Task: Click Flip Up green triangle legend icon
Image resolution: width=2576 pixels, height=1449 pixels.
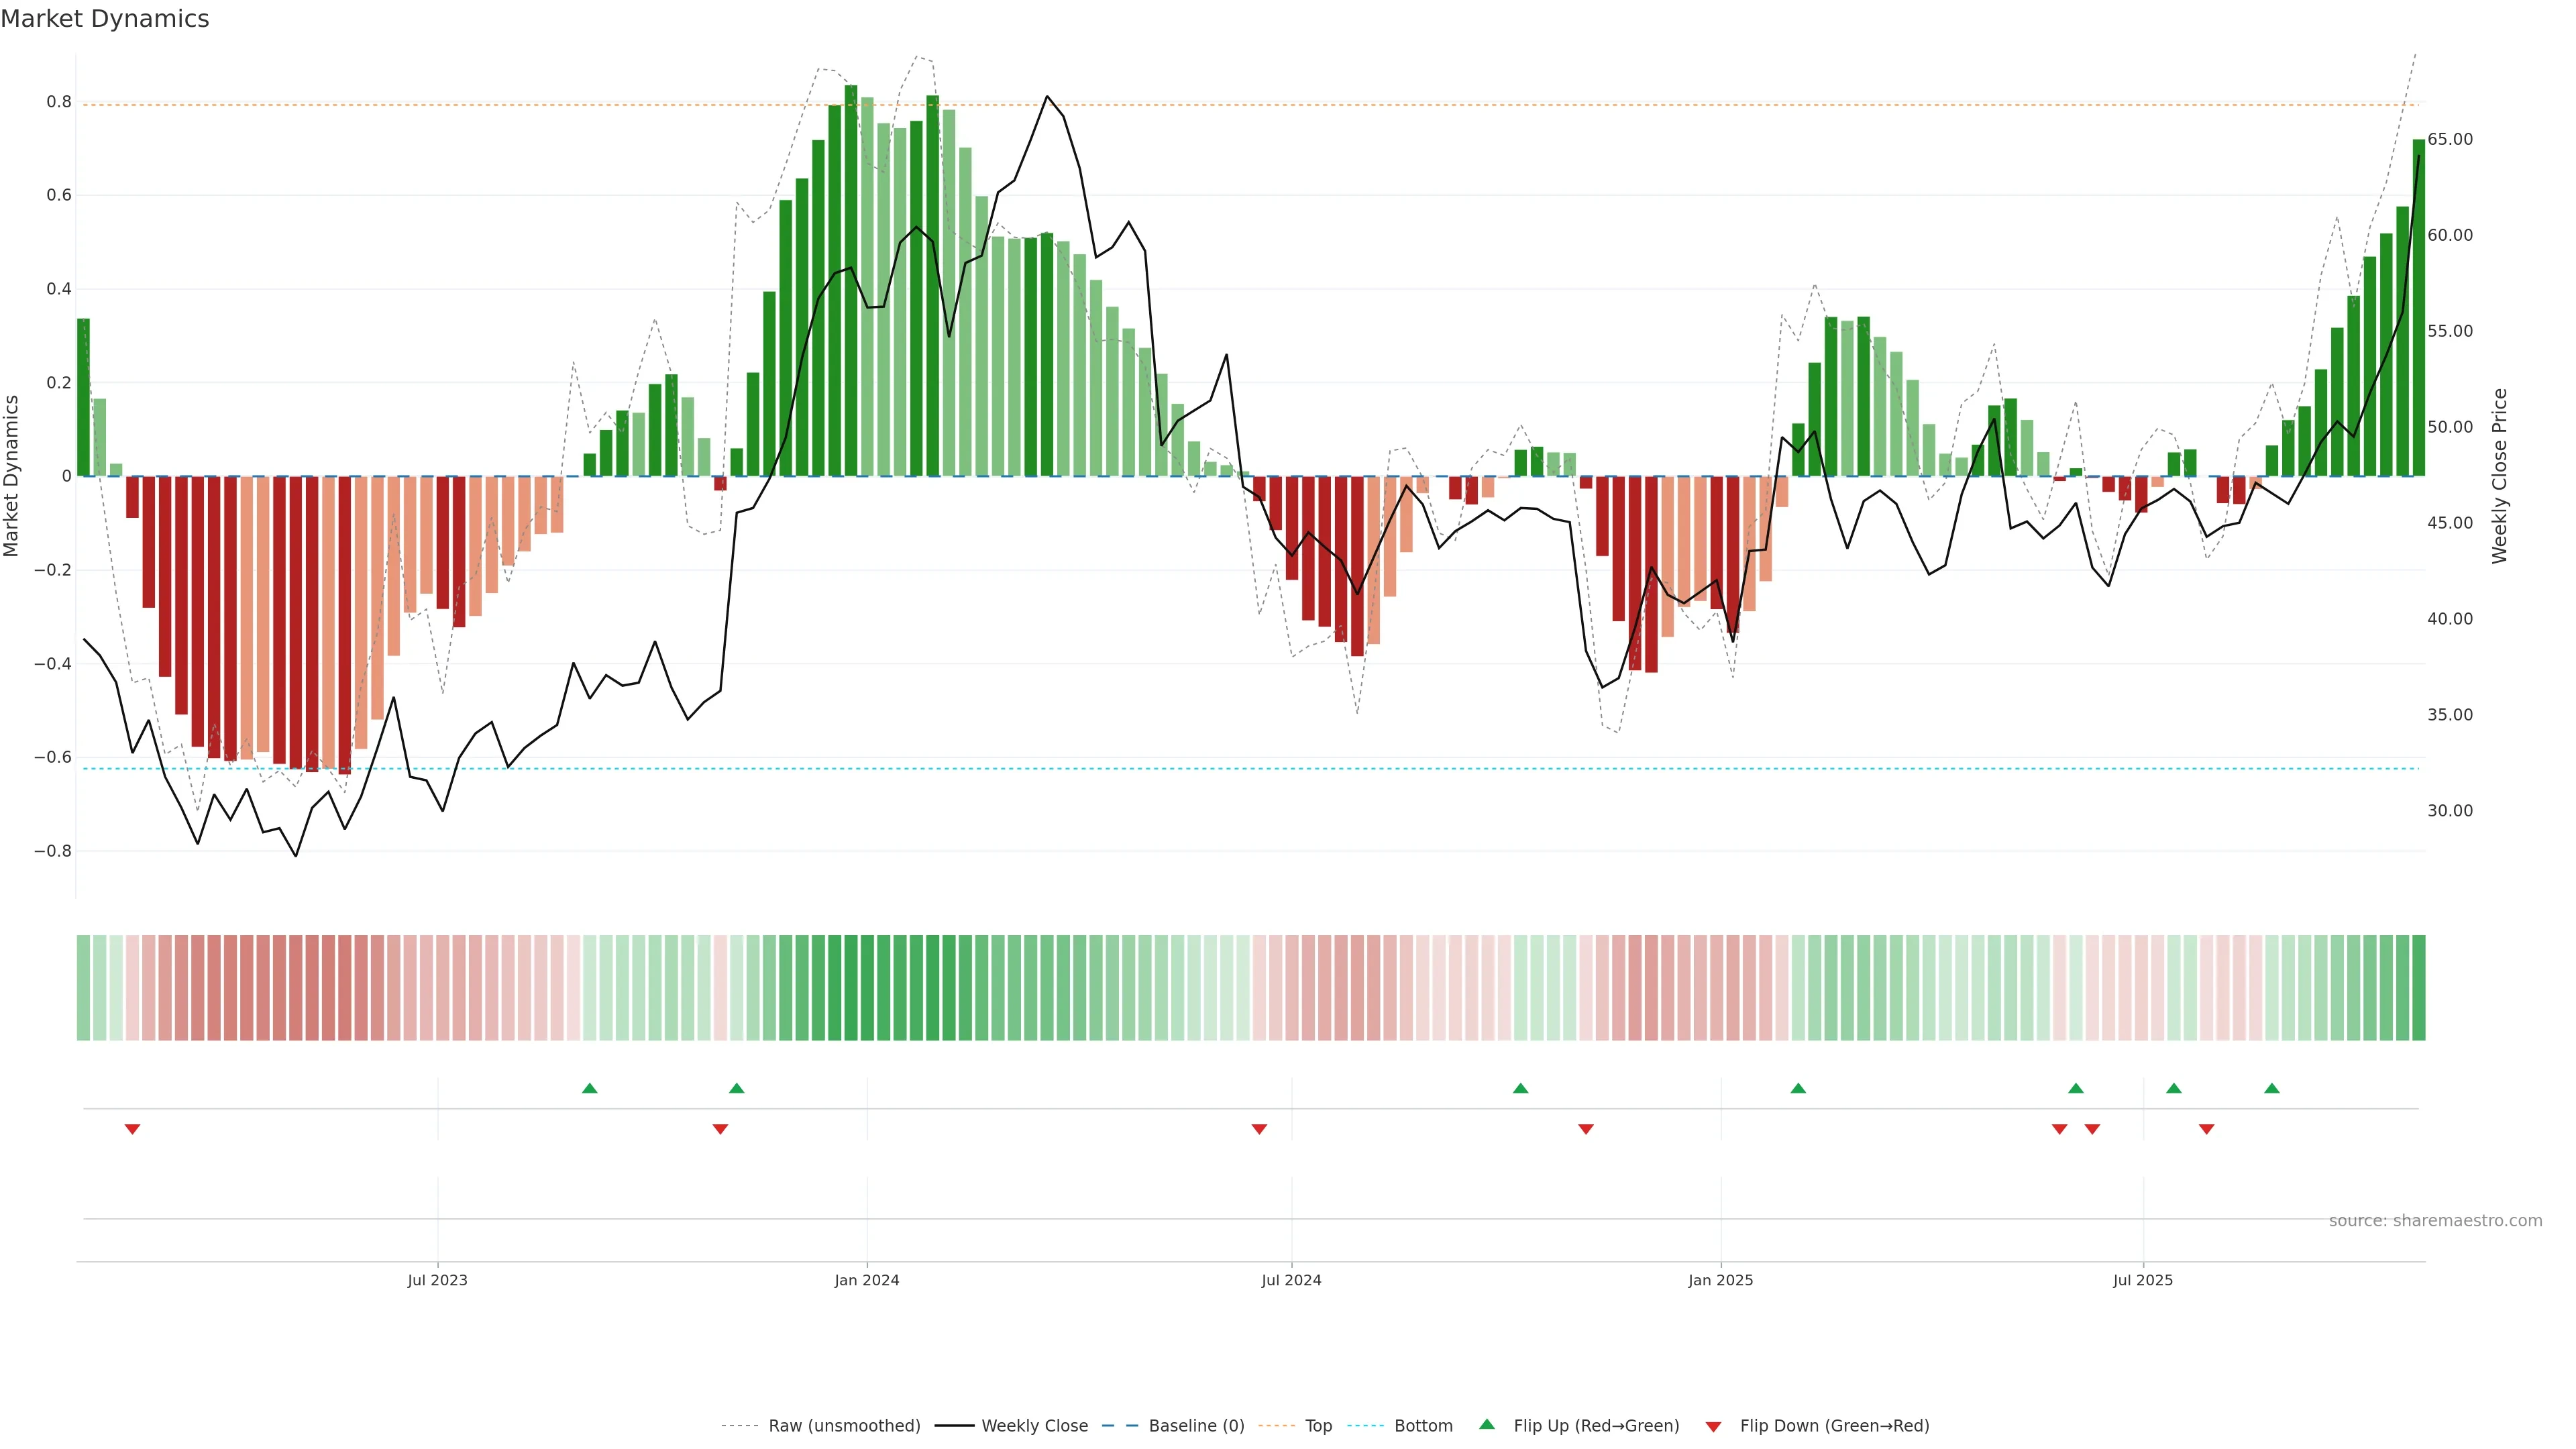Action: pyautogui.click(x=1487, y=1425)
